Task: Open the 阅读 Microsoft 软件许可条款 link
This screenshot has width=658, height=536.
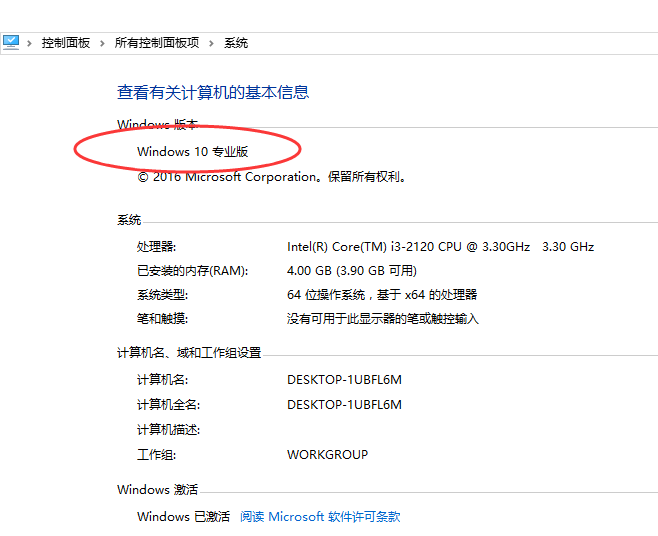Action: tap(320, 516)
